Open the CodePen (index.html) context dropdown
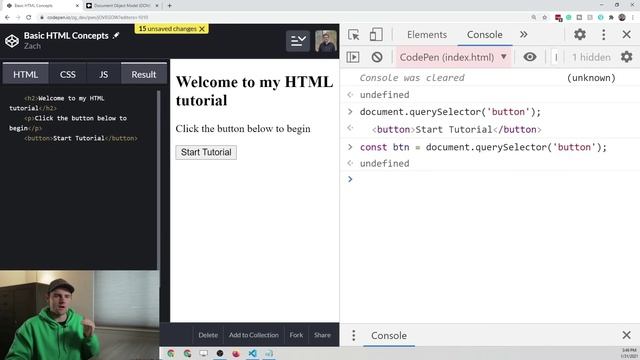The image size is (640, 360). [453, 57]
